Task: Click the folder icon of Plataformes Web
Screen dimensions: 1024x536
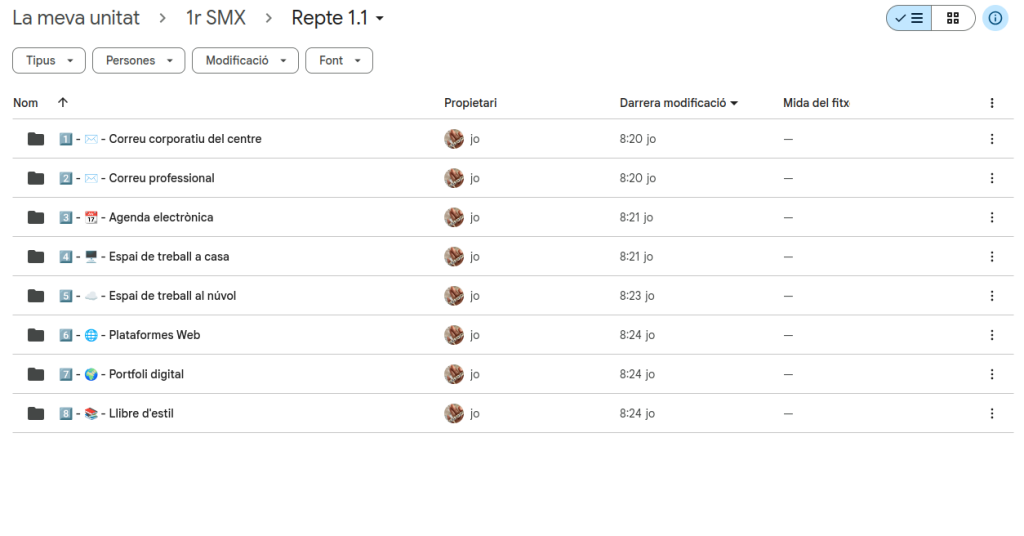Action: [36, 335]
